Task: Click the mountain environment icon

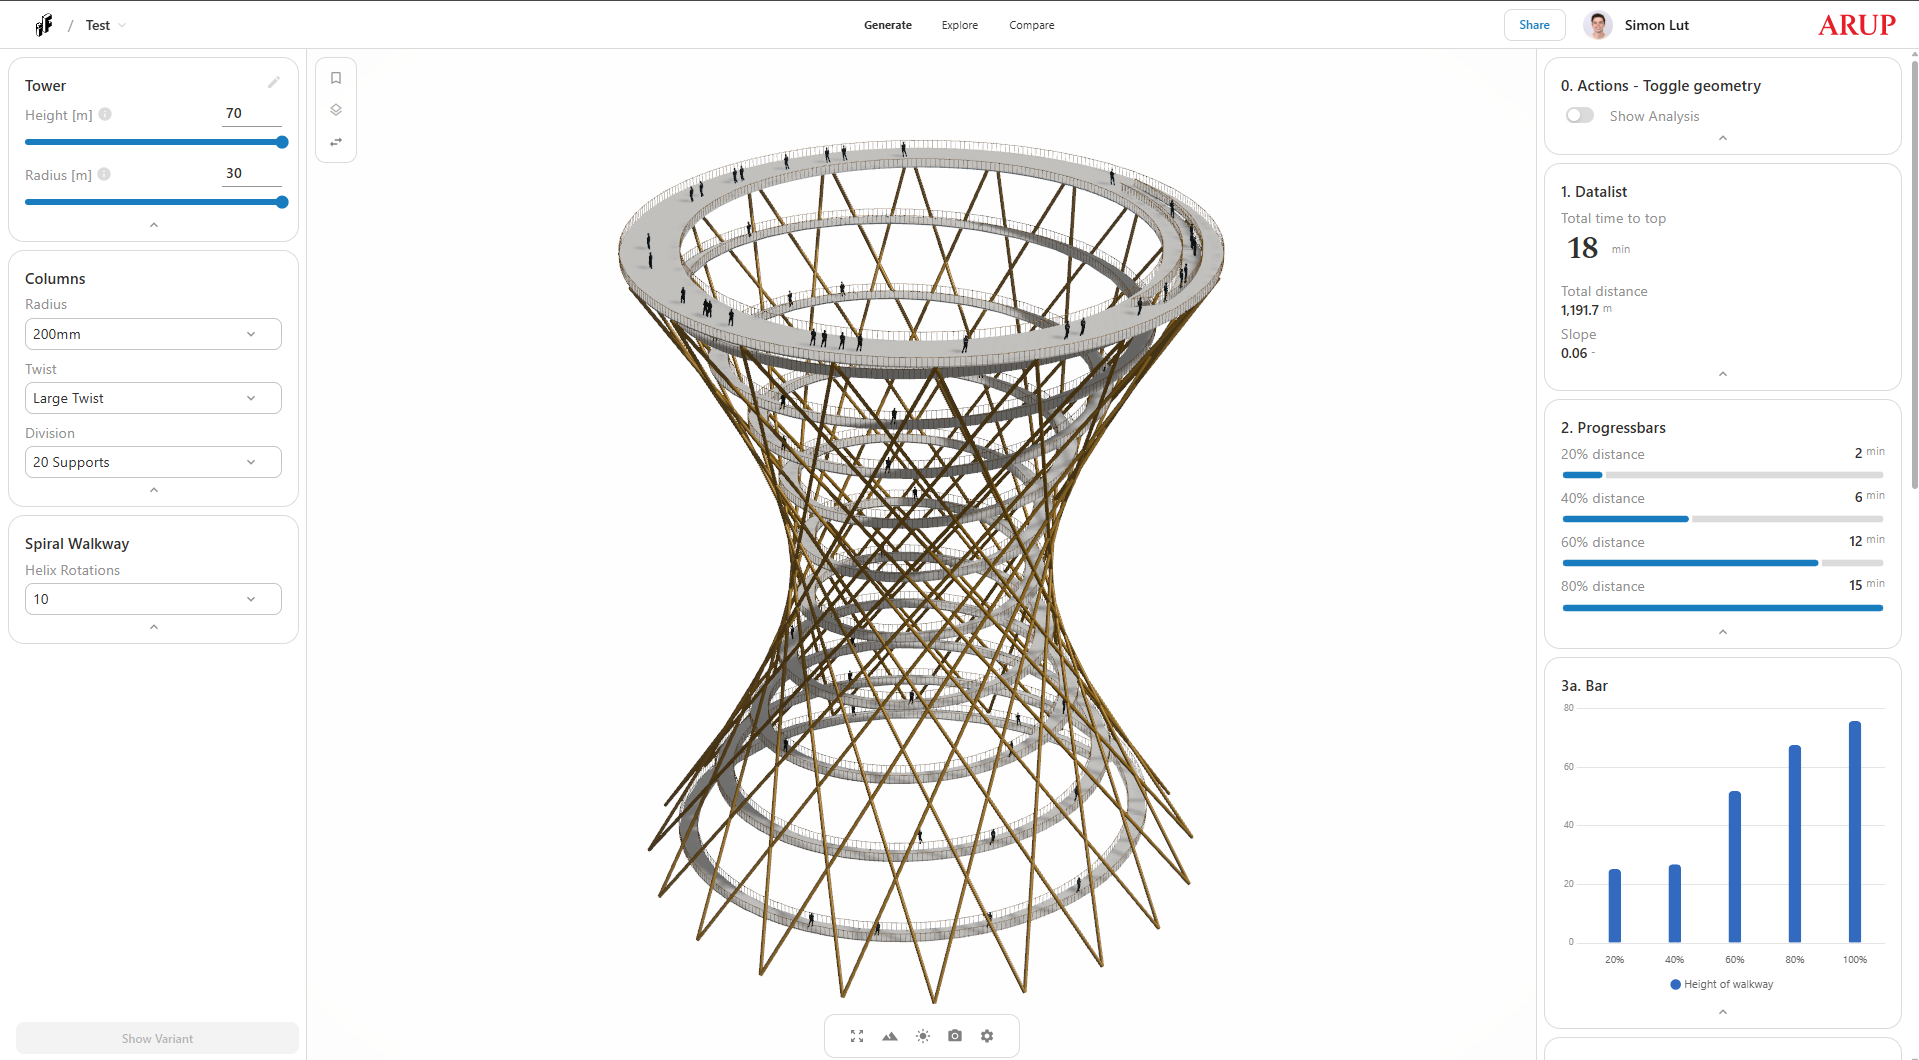Action: pos(890,1036)
